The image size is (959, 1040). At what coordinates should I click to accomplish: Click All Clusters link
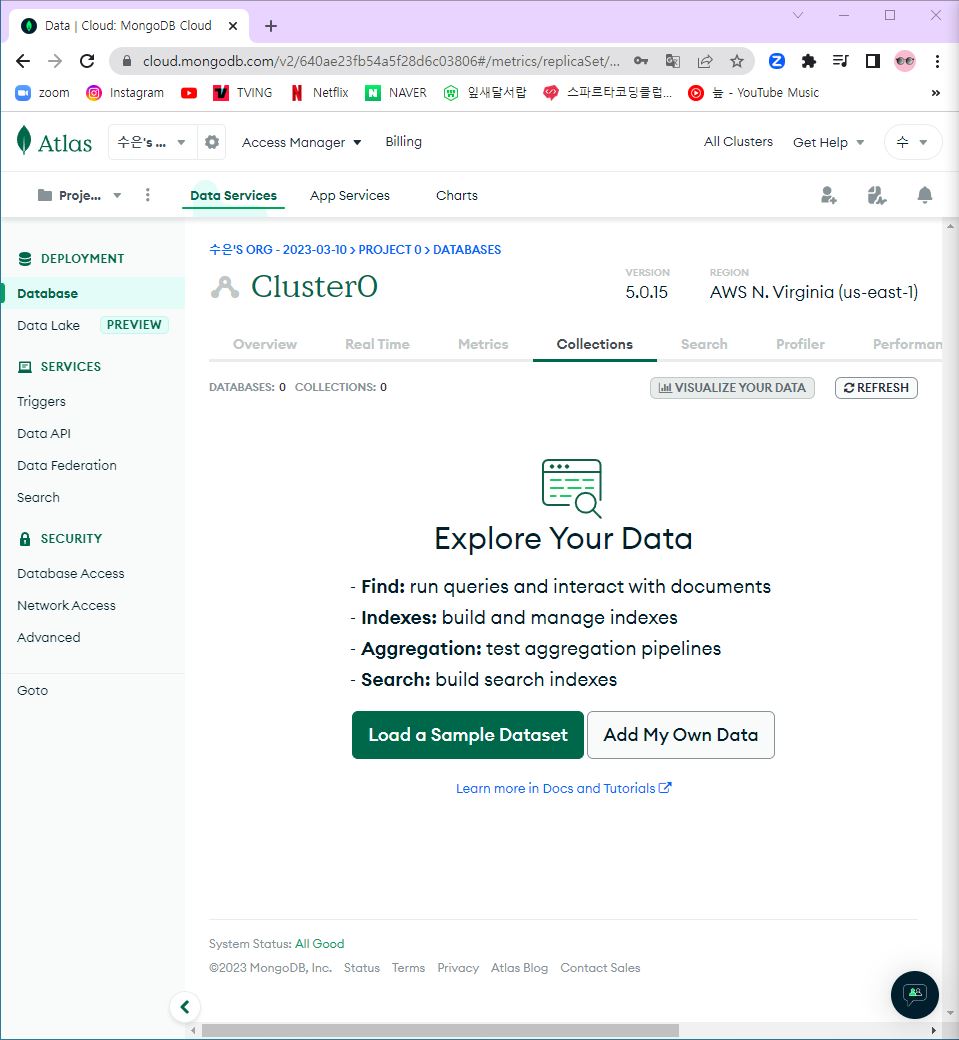point(738,142)
